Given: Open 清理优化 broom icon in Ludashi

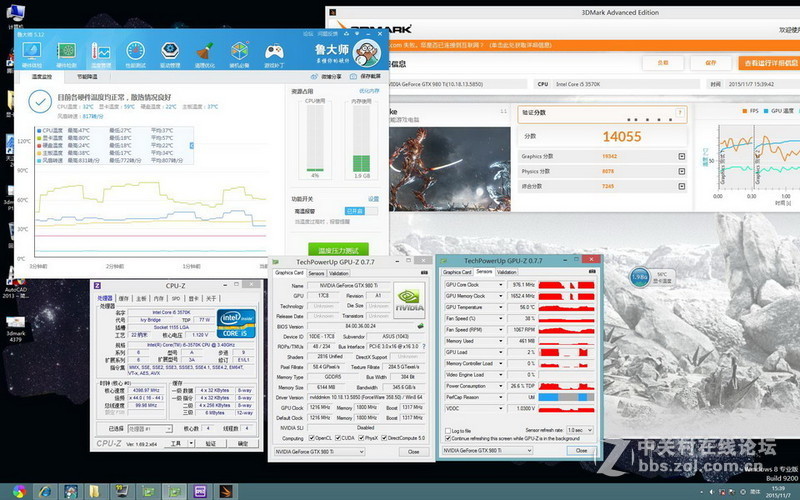Looking at the screenshot, I should click(x=204, y=55).
